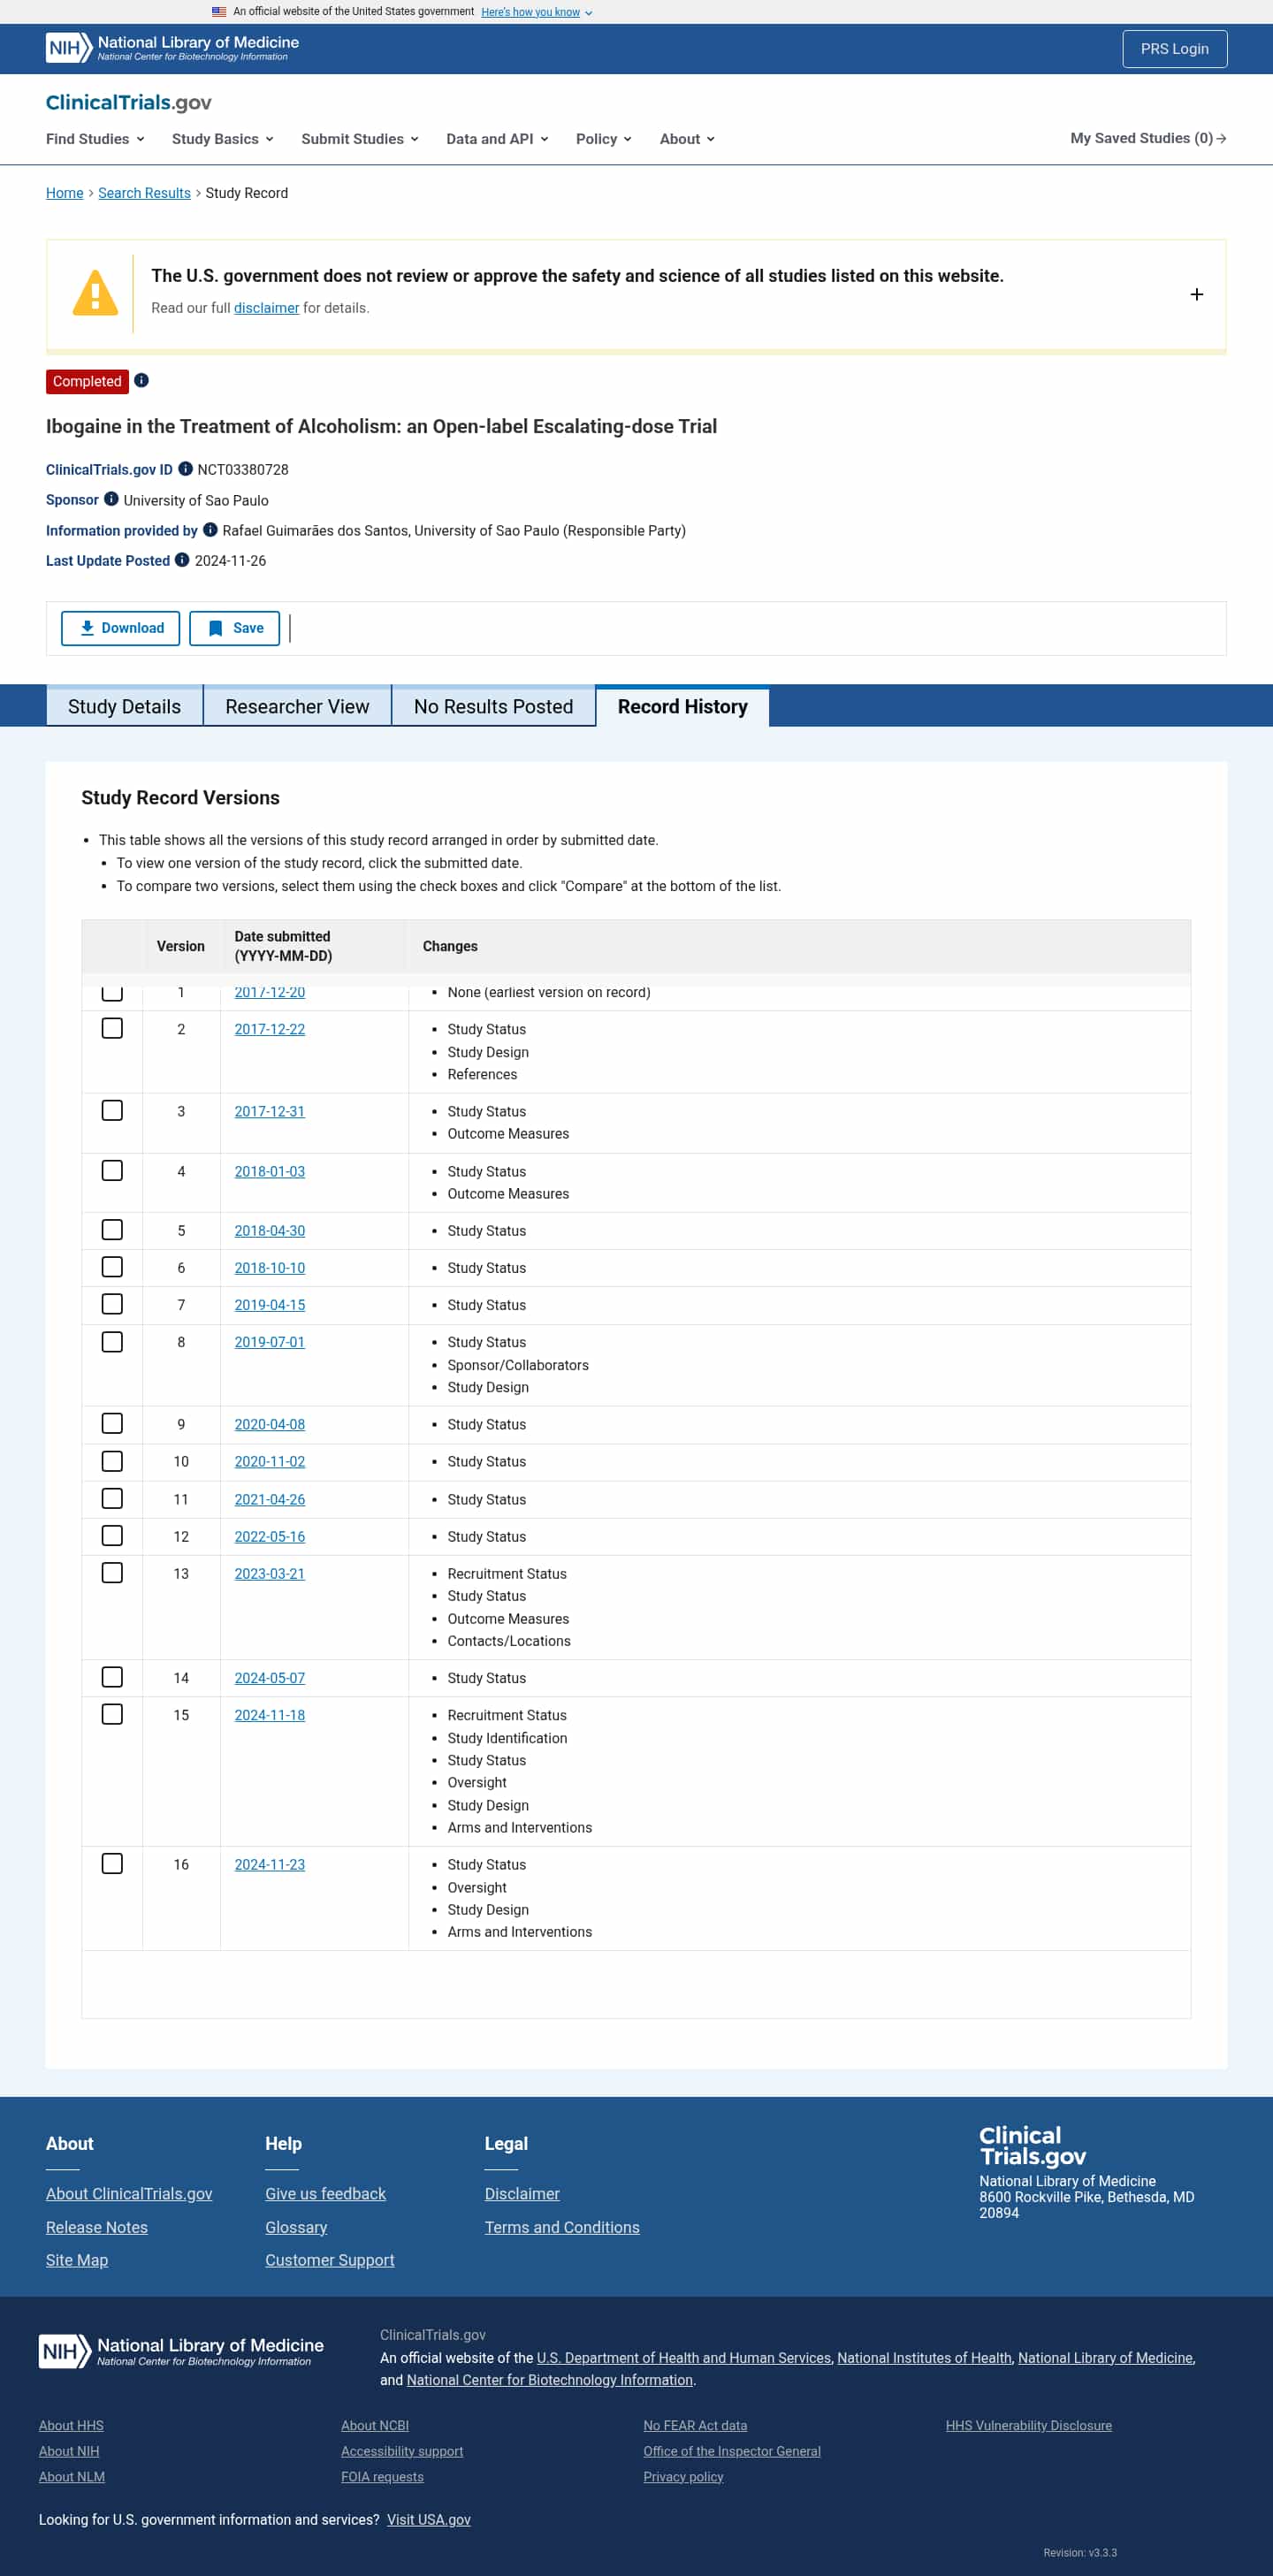Open the Find Studies dropdown menu
The image size is (1273, 2576).
(x=95, y=139)
